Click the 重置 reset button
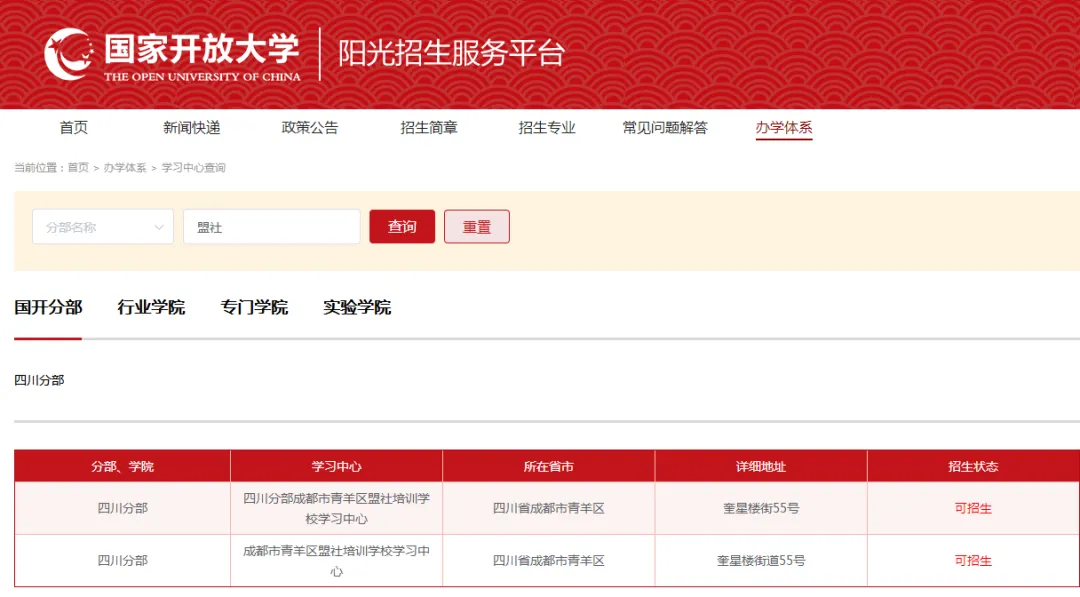The width and height of the screenshot is (1080, 597). [477, 227]
